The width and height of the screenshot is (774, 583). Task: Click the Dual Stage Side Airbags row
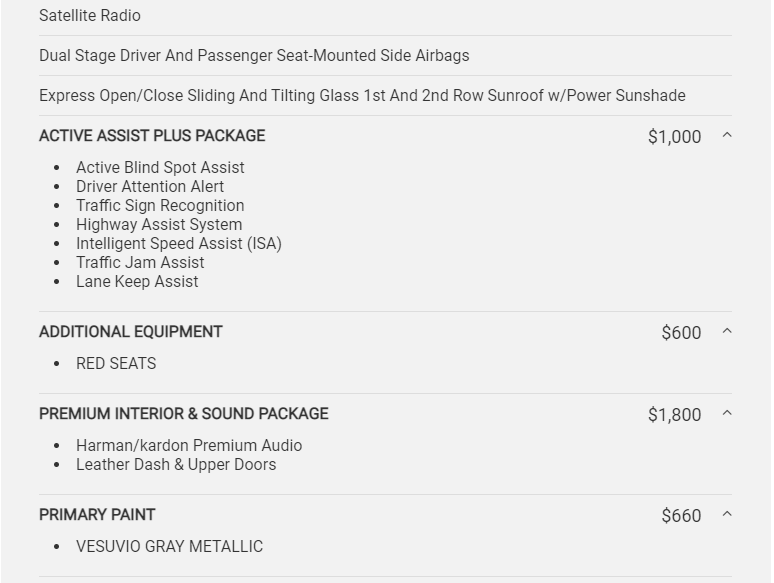pyautogui.click(x=254, y=56)
